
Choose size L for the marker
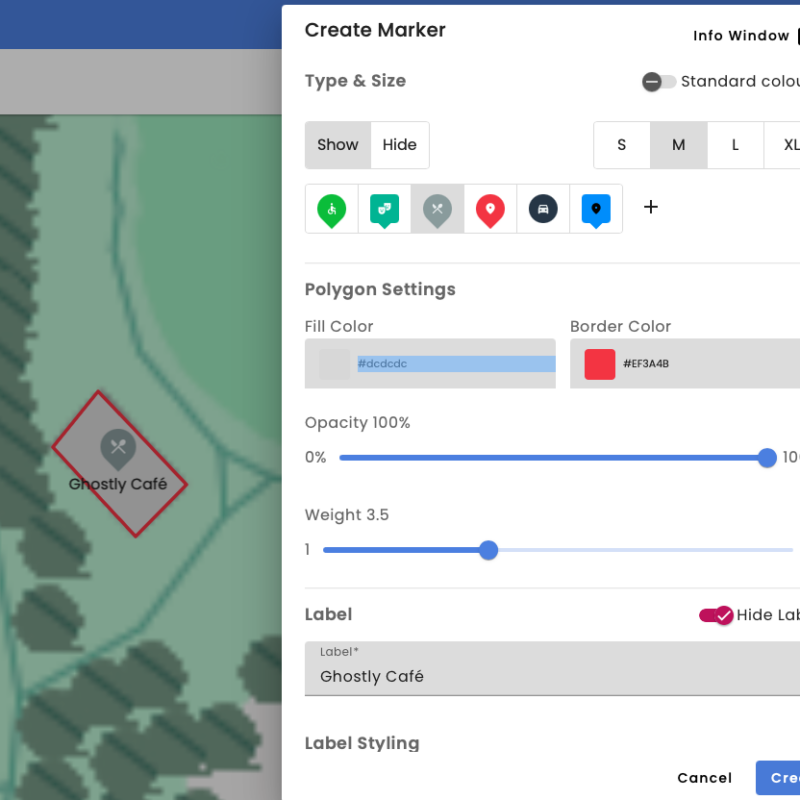coord(735,145)
